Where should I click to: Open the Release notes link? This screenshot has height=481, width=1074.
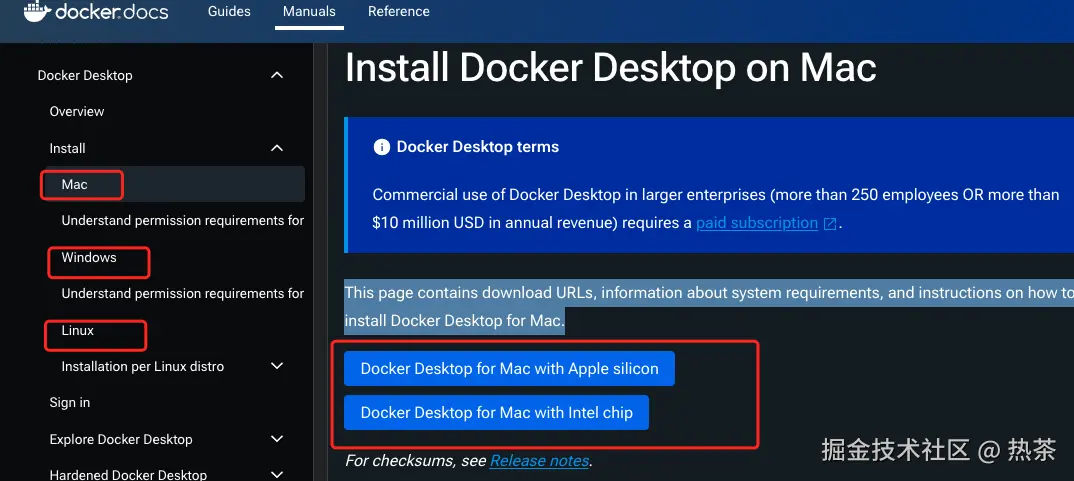click(539, 460)
